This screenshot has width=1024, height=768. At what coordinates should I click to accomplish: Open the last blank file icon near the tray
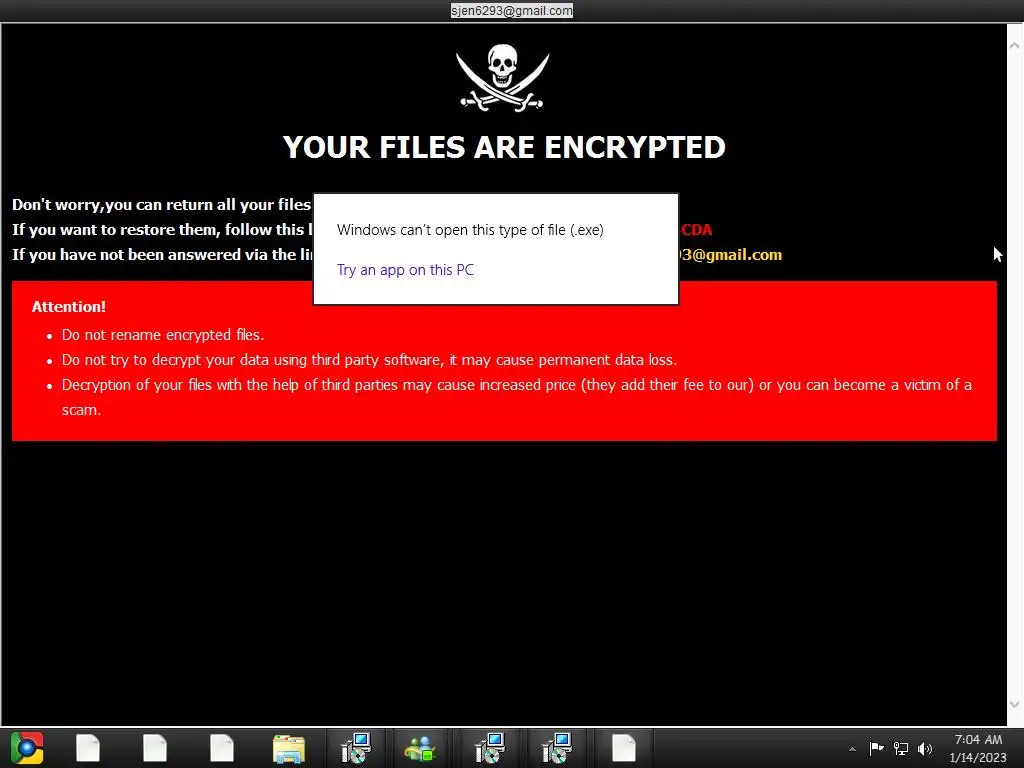pos(624,749)
